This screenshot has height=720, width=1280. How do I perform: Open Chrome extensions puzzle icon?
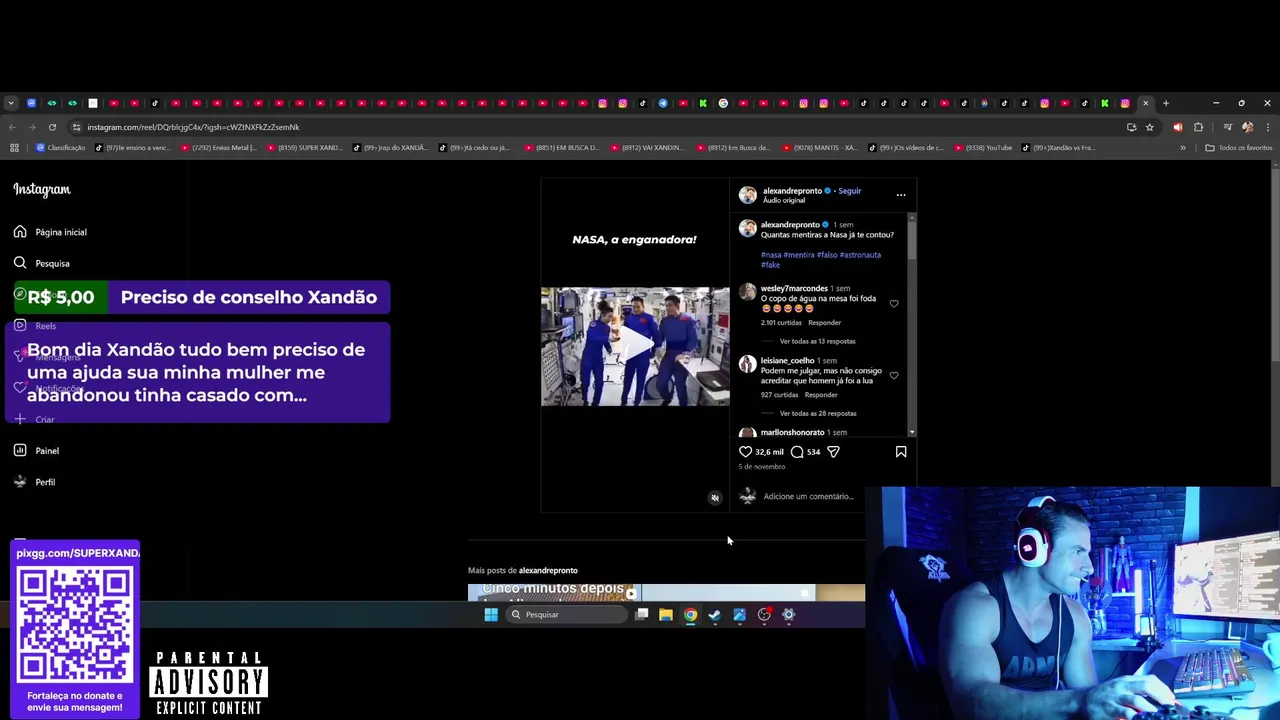[1198, 127]
